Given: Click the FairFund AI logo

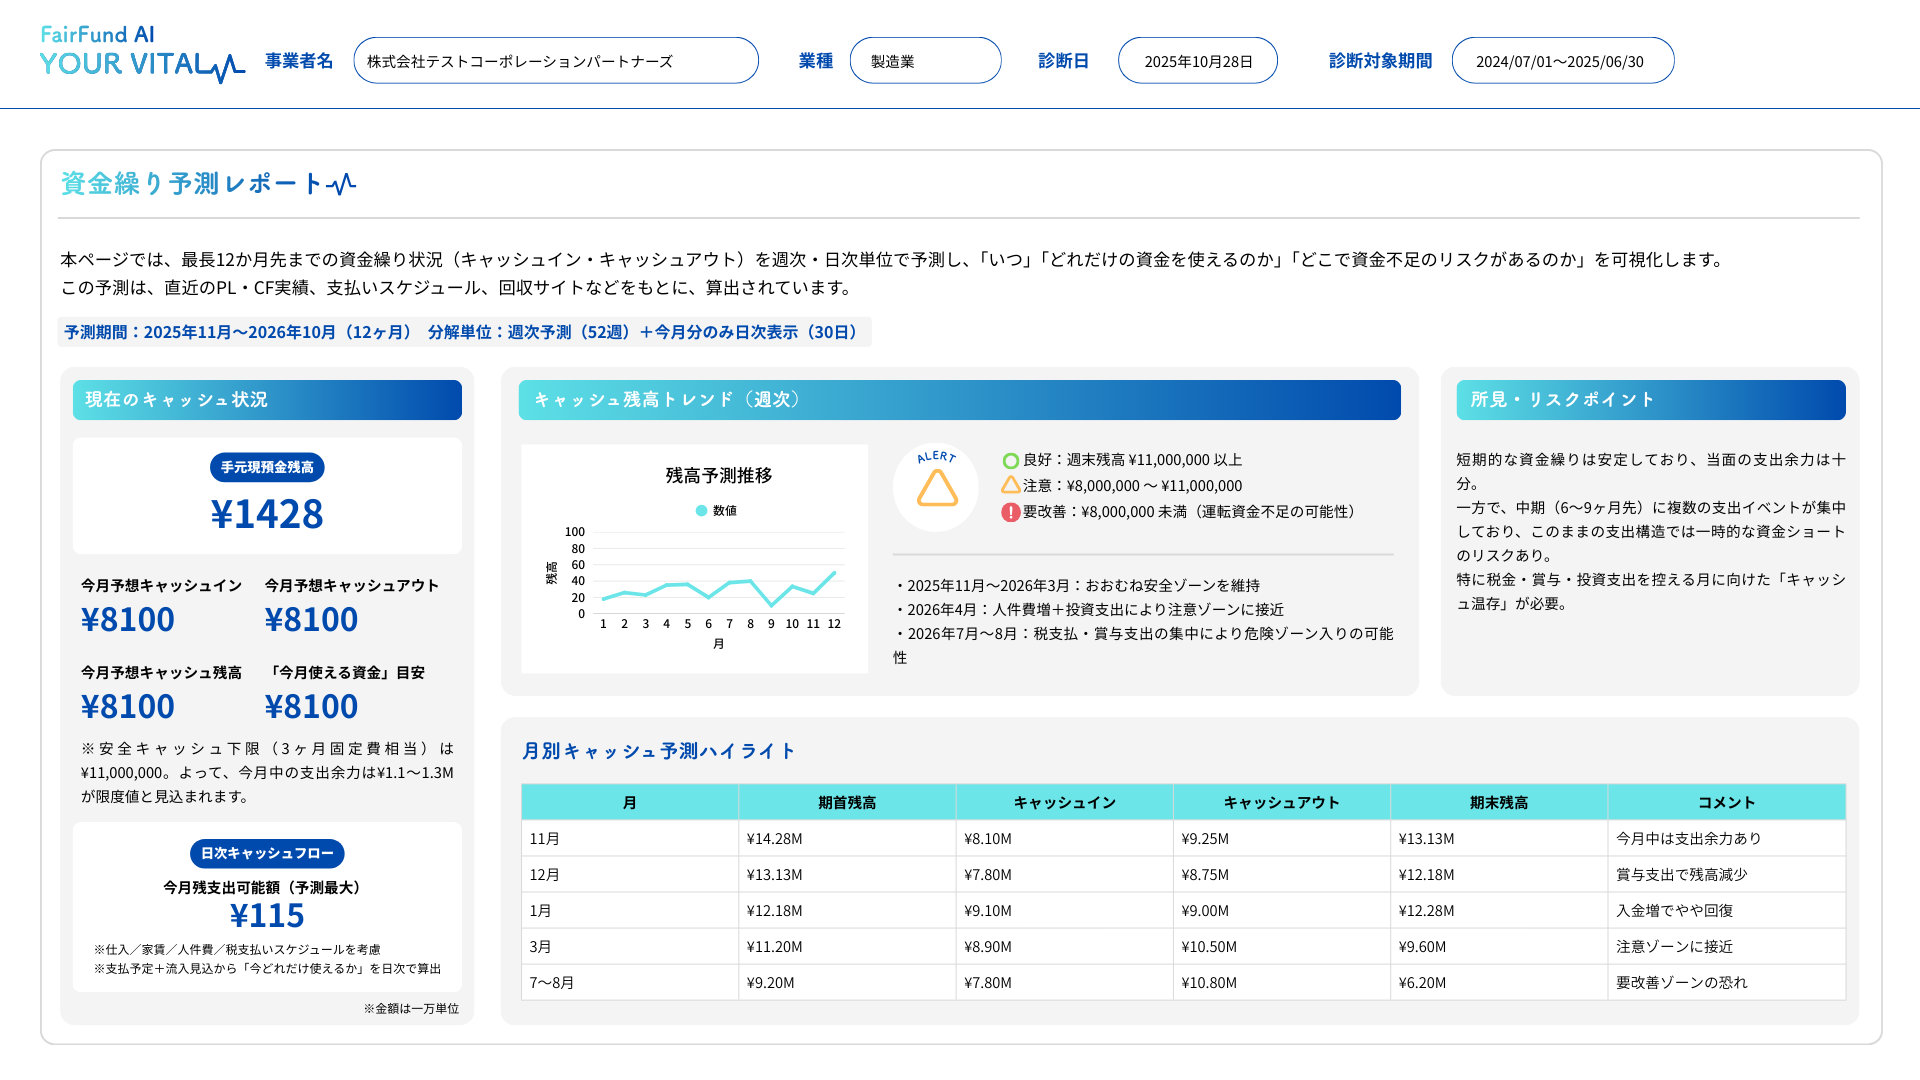Looking at the screenshot, I should 98,33.
